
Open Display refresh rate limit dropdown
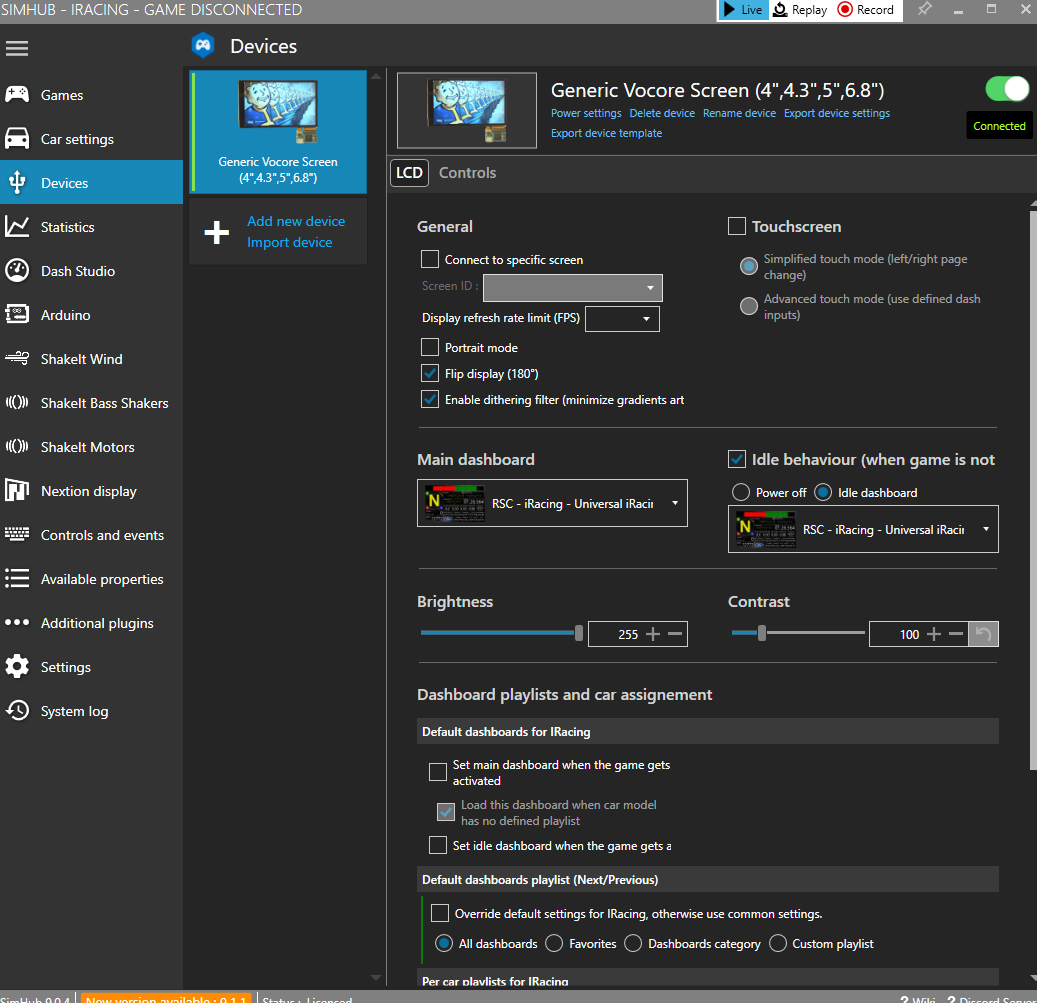(622, 319)
